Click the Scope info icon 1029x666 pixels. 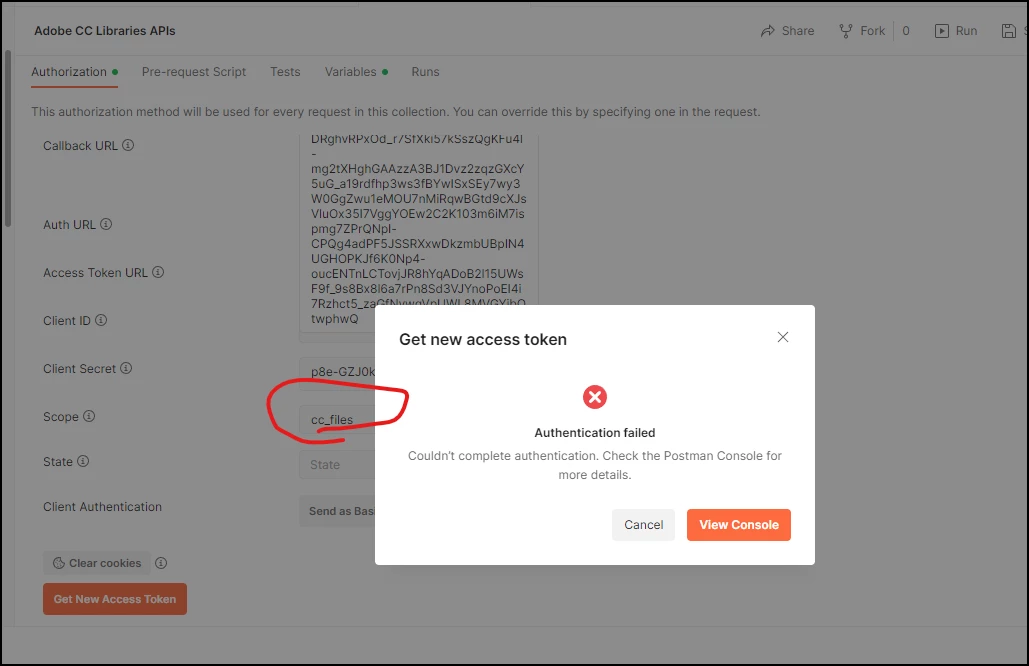click(x=89, y=416)
